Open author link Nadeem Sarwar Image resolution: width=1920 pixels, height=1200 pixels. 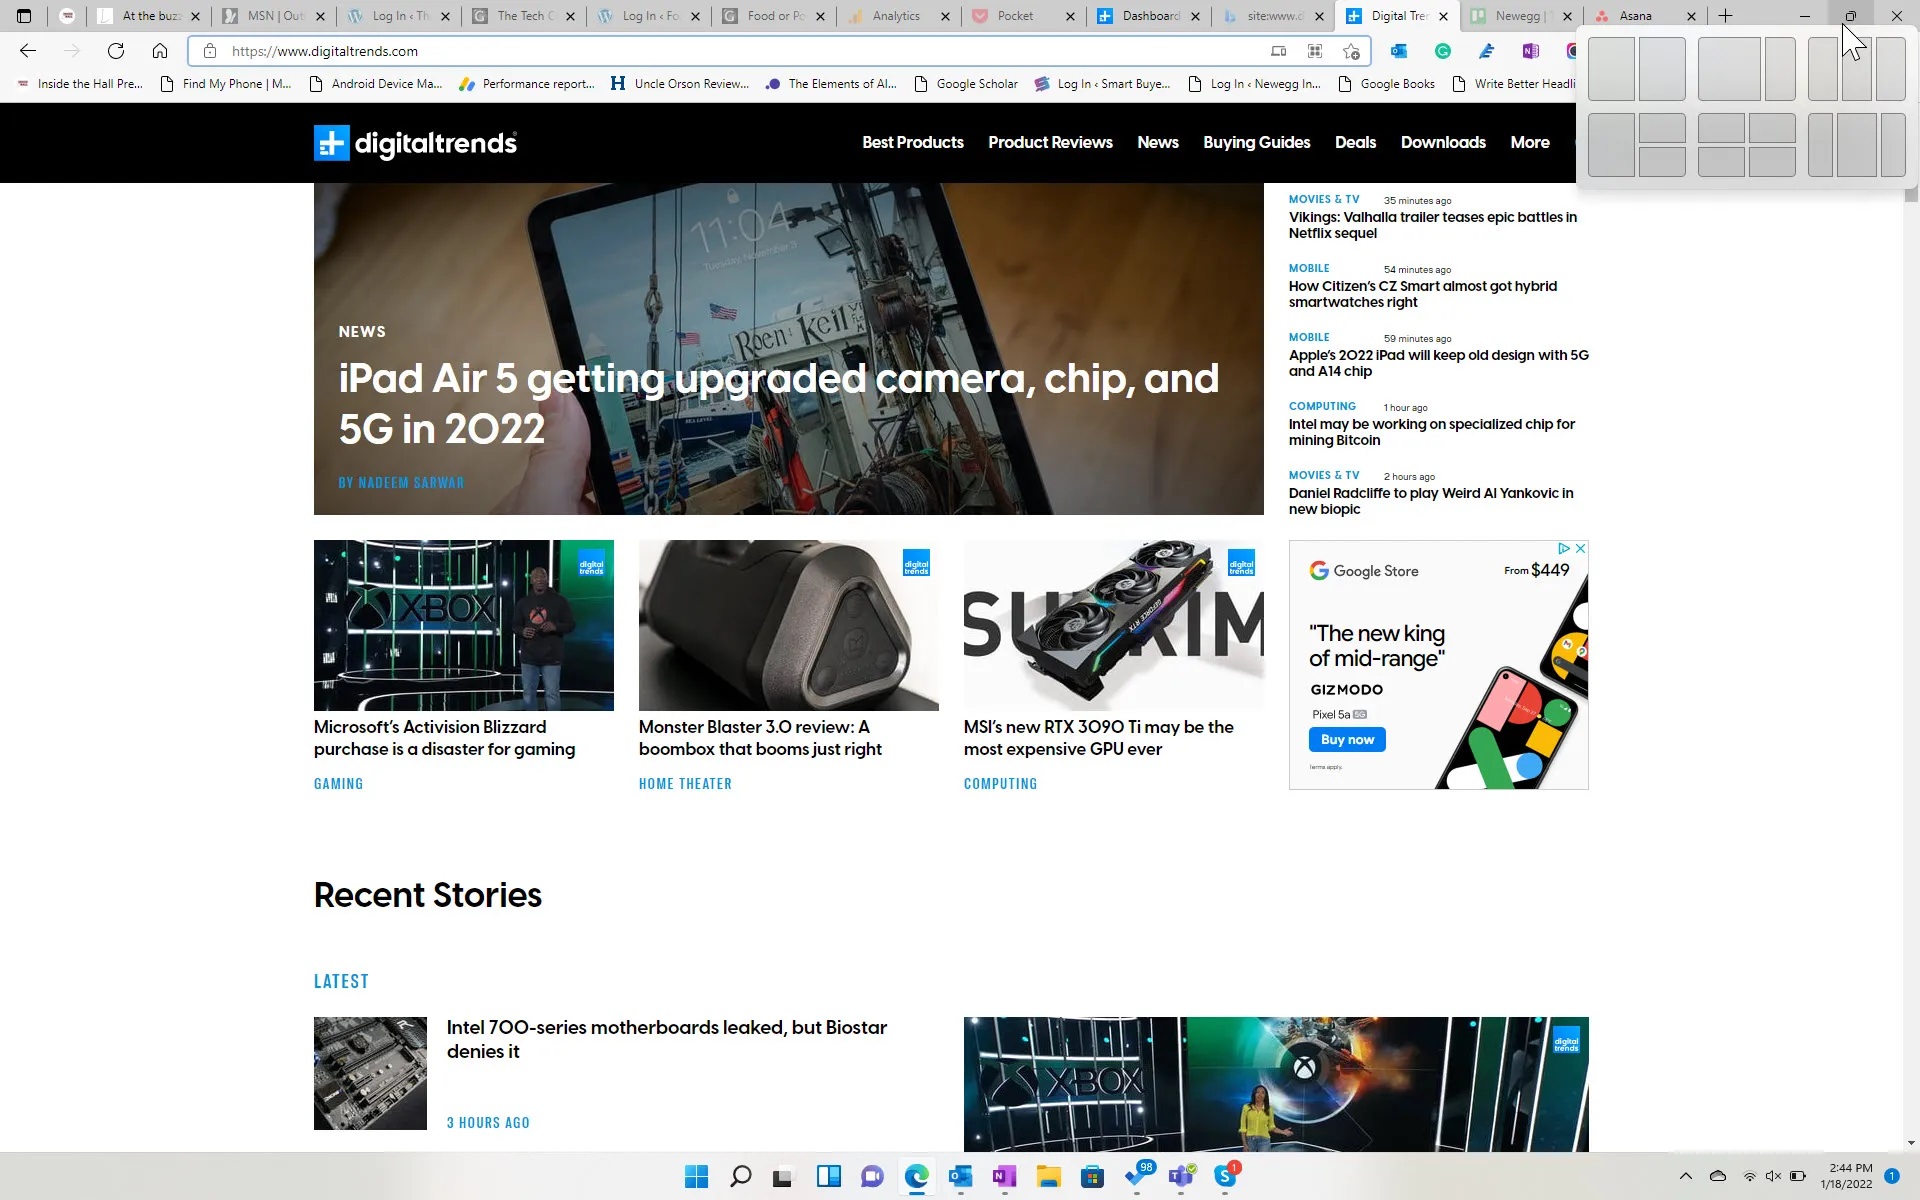(401, 482)
